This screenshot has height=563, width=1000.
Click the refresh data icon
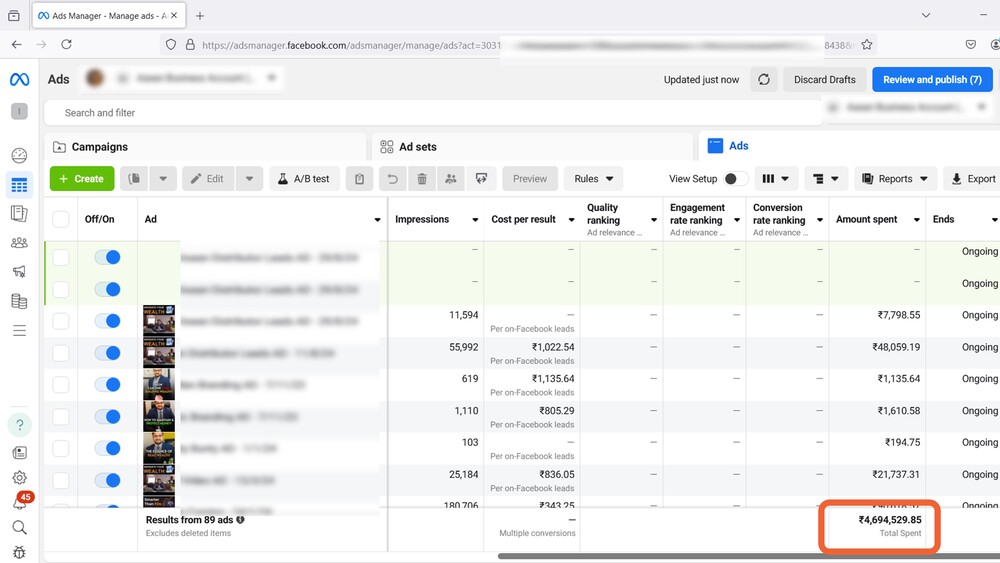coord(764,80)
